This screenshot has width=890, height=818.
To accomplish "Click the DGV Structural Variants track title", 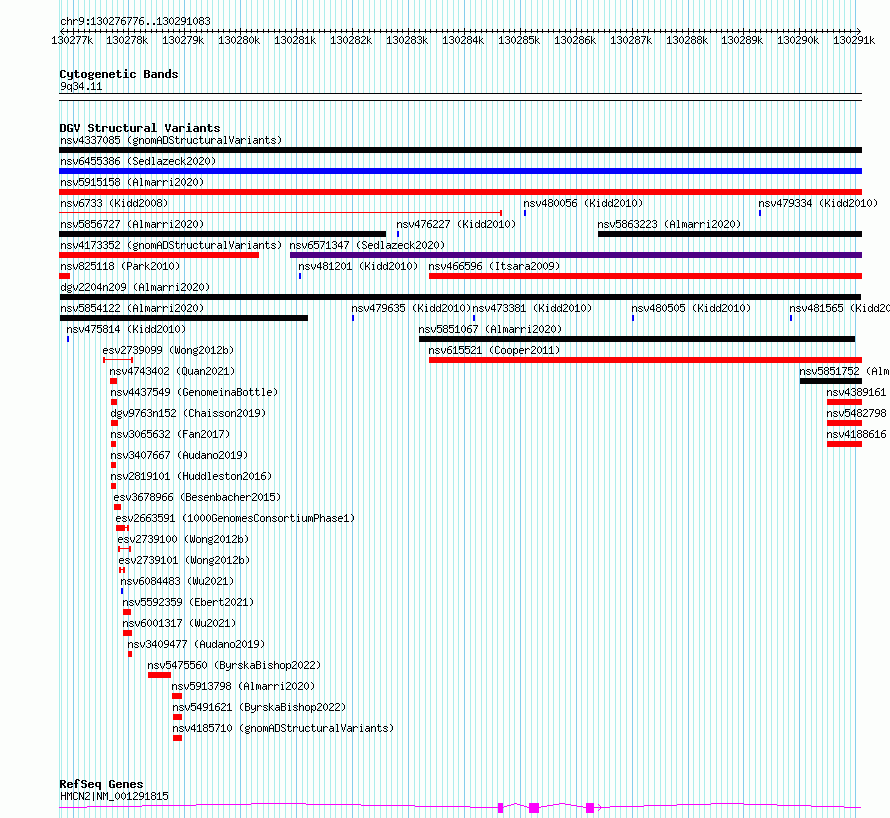I will (x=140, y=128).
